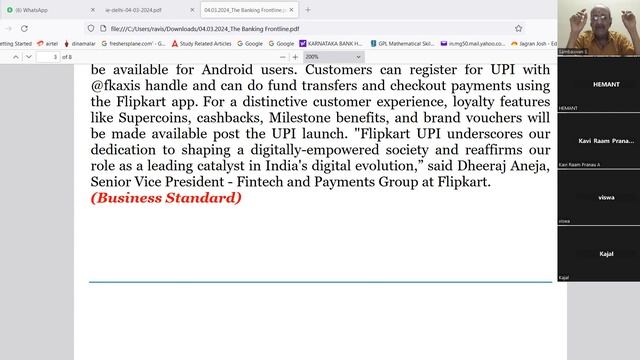Click the file page info icon
640x360 pixels.
tap(103, 28)
